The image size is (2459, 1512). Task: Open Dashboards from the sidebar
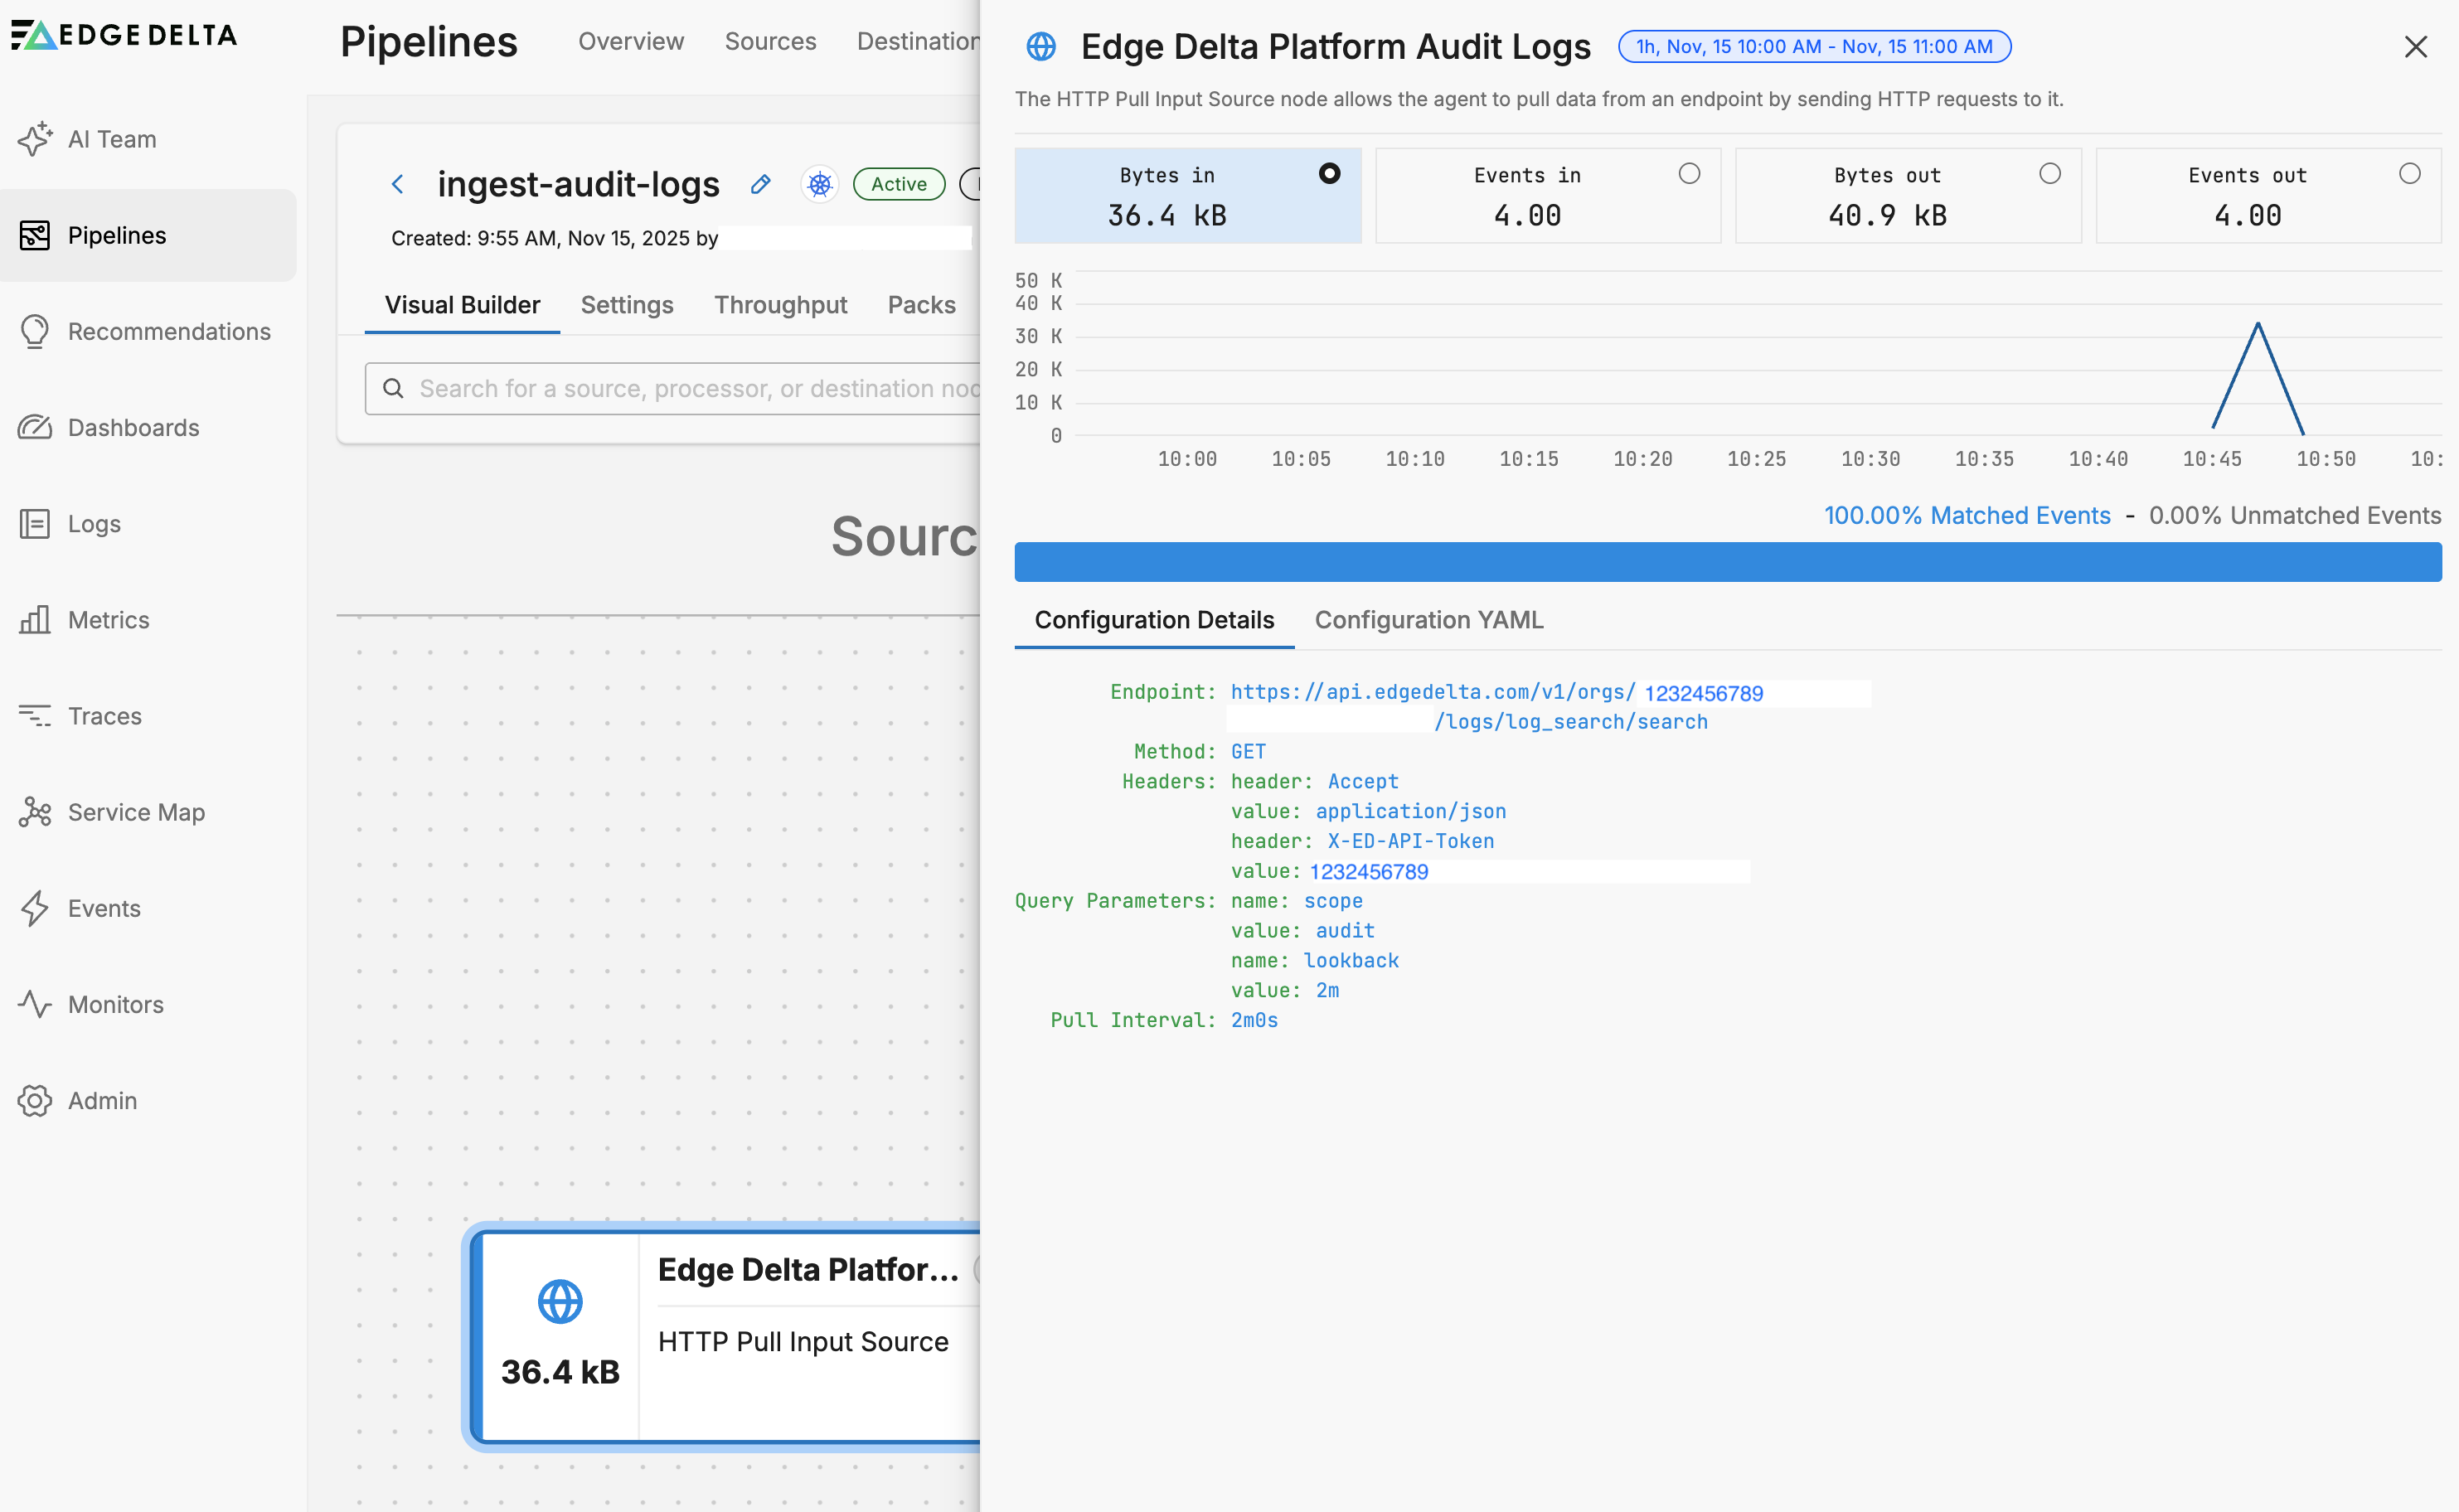coord(133,427)
